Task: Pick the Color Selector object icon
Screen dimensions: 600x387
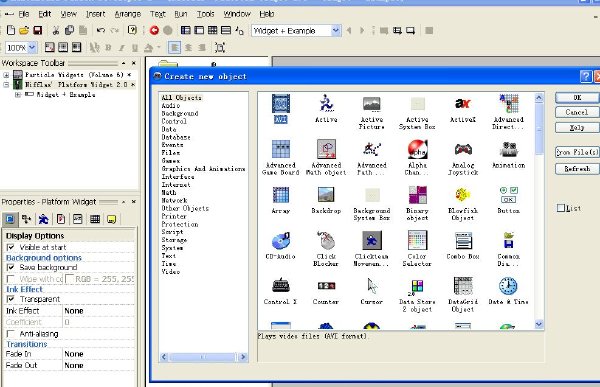Action: point(417,240)
